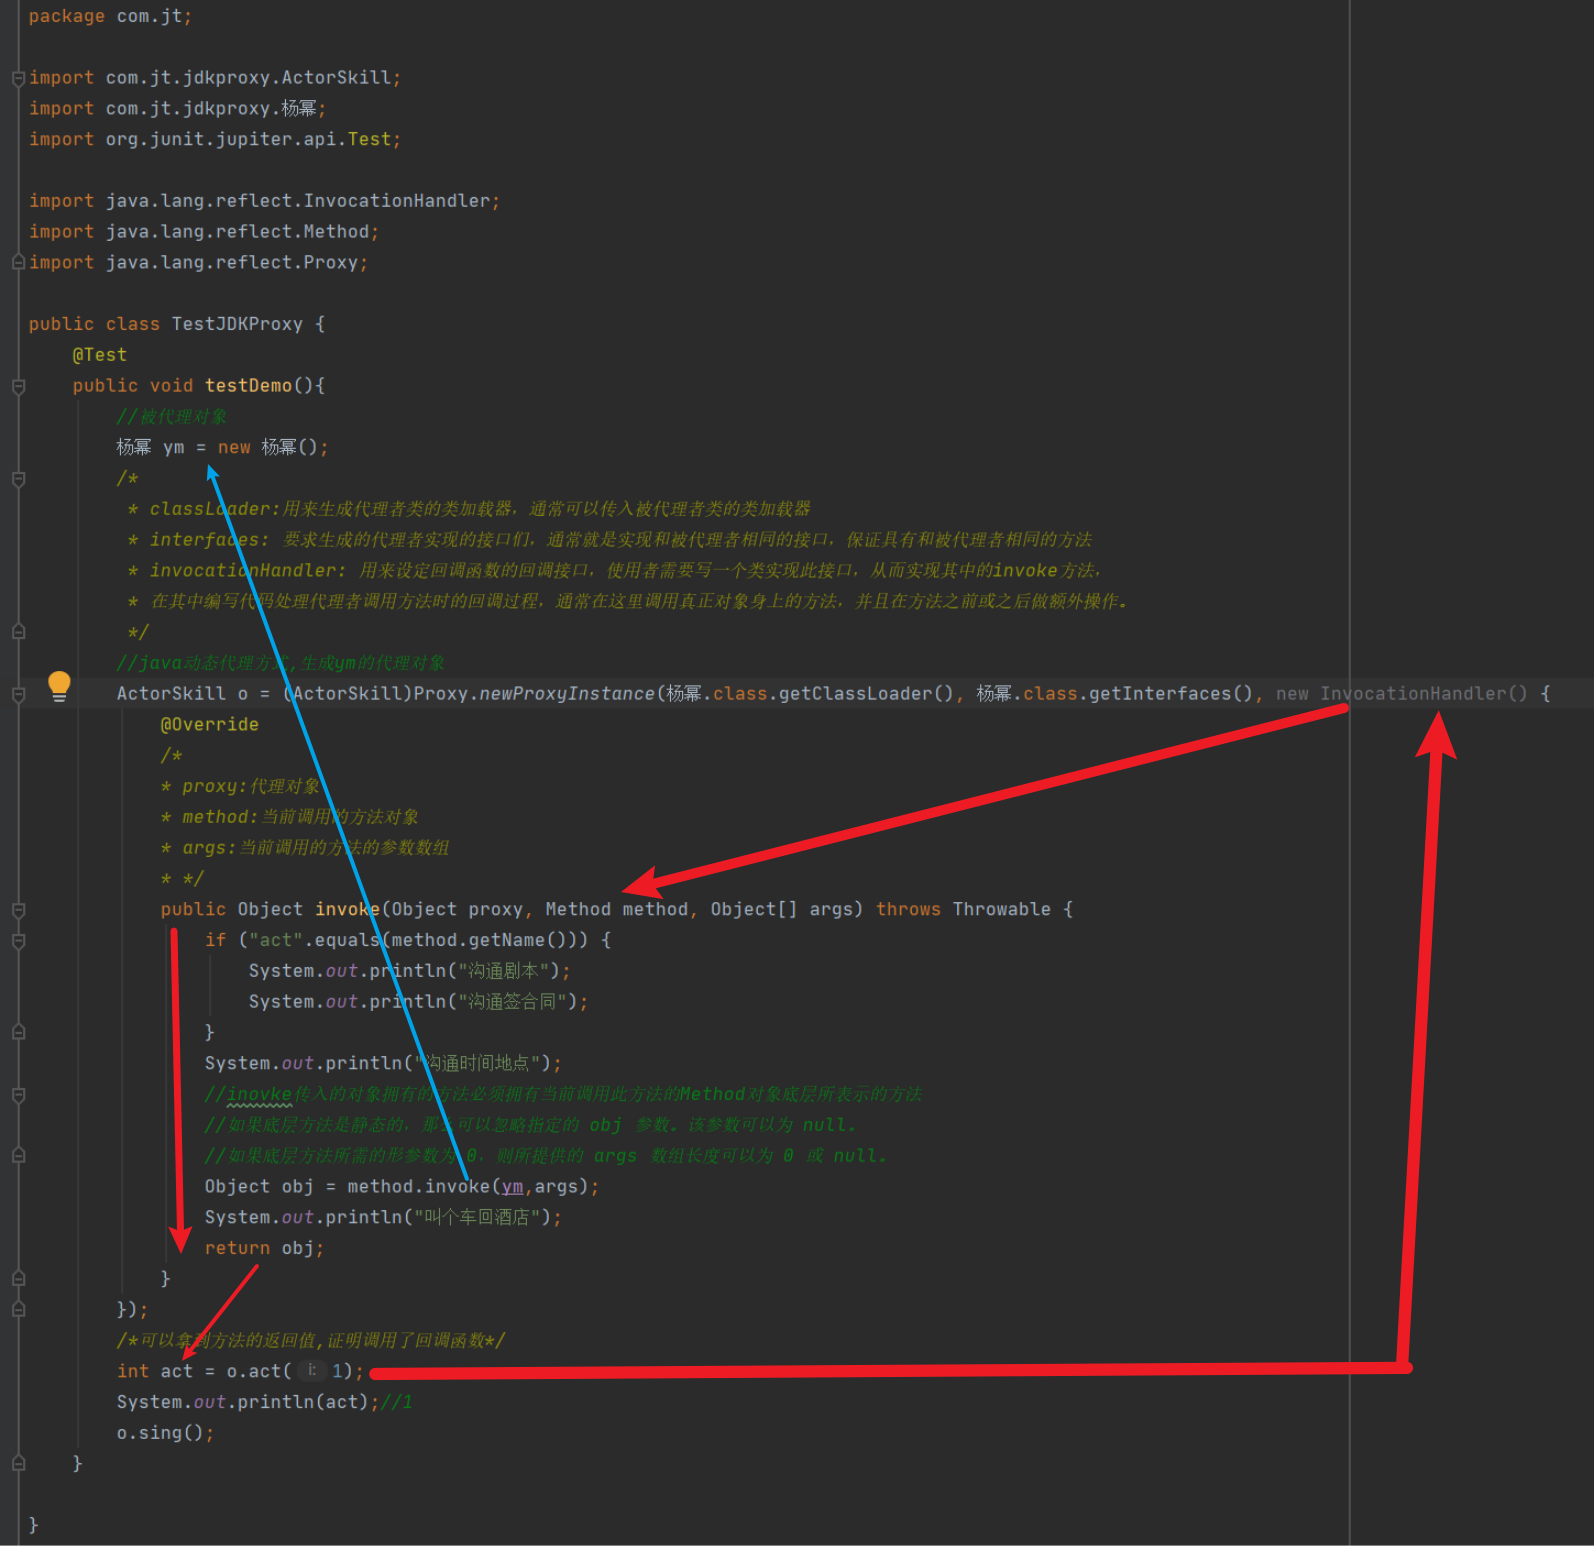Click the TestJDKProxy class name

tap(237, 324)
